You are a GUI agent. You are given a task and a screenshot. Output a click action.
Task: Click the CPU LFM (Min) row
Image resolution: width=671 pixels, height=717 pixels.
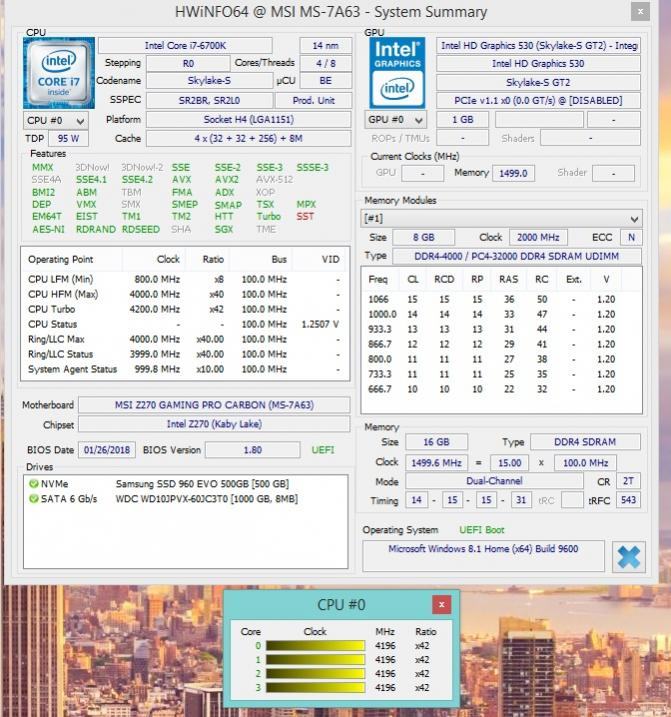point(185,279)
